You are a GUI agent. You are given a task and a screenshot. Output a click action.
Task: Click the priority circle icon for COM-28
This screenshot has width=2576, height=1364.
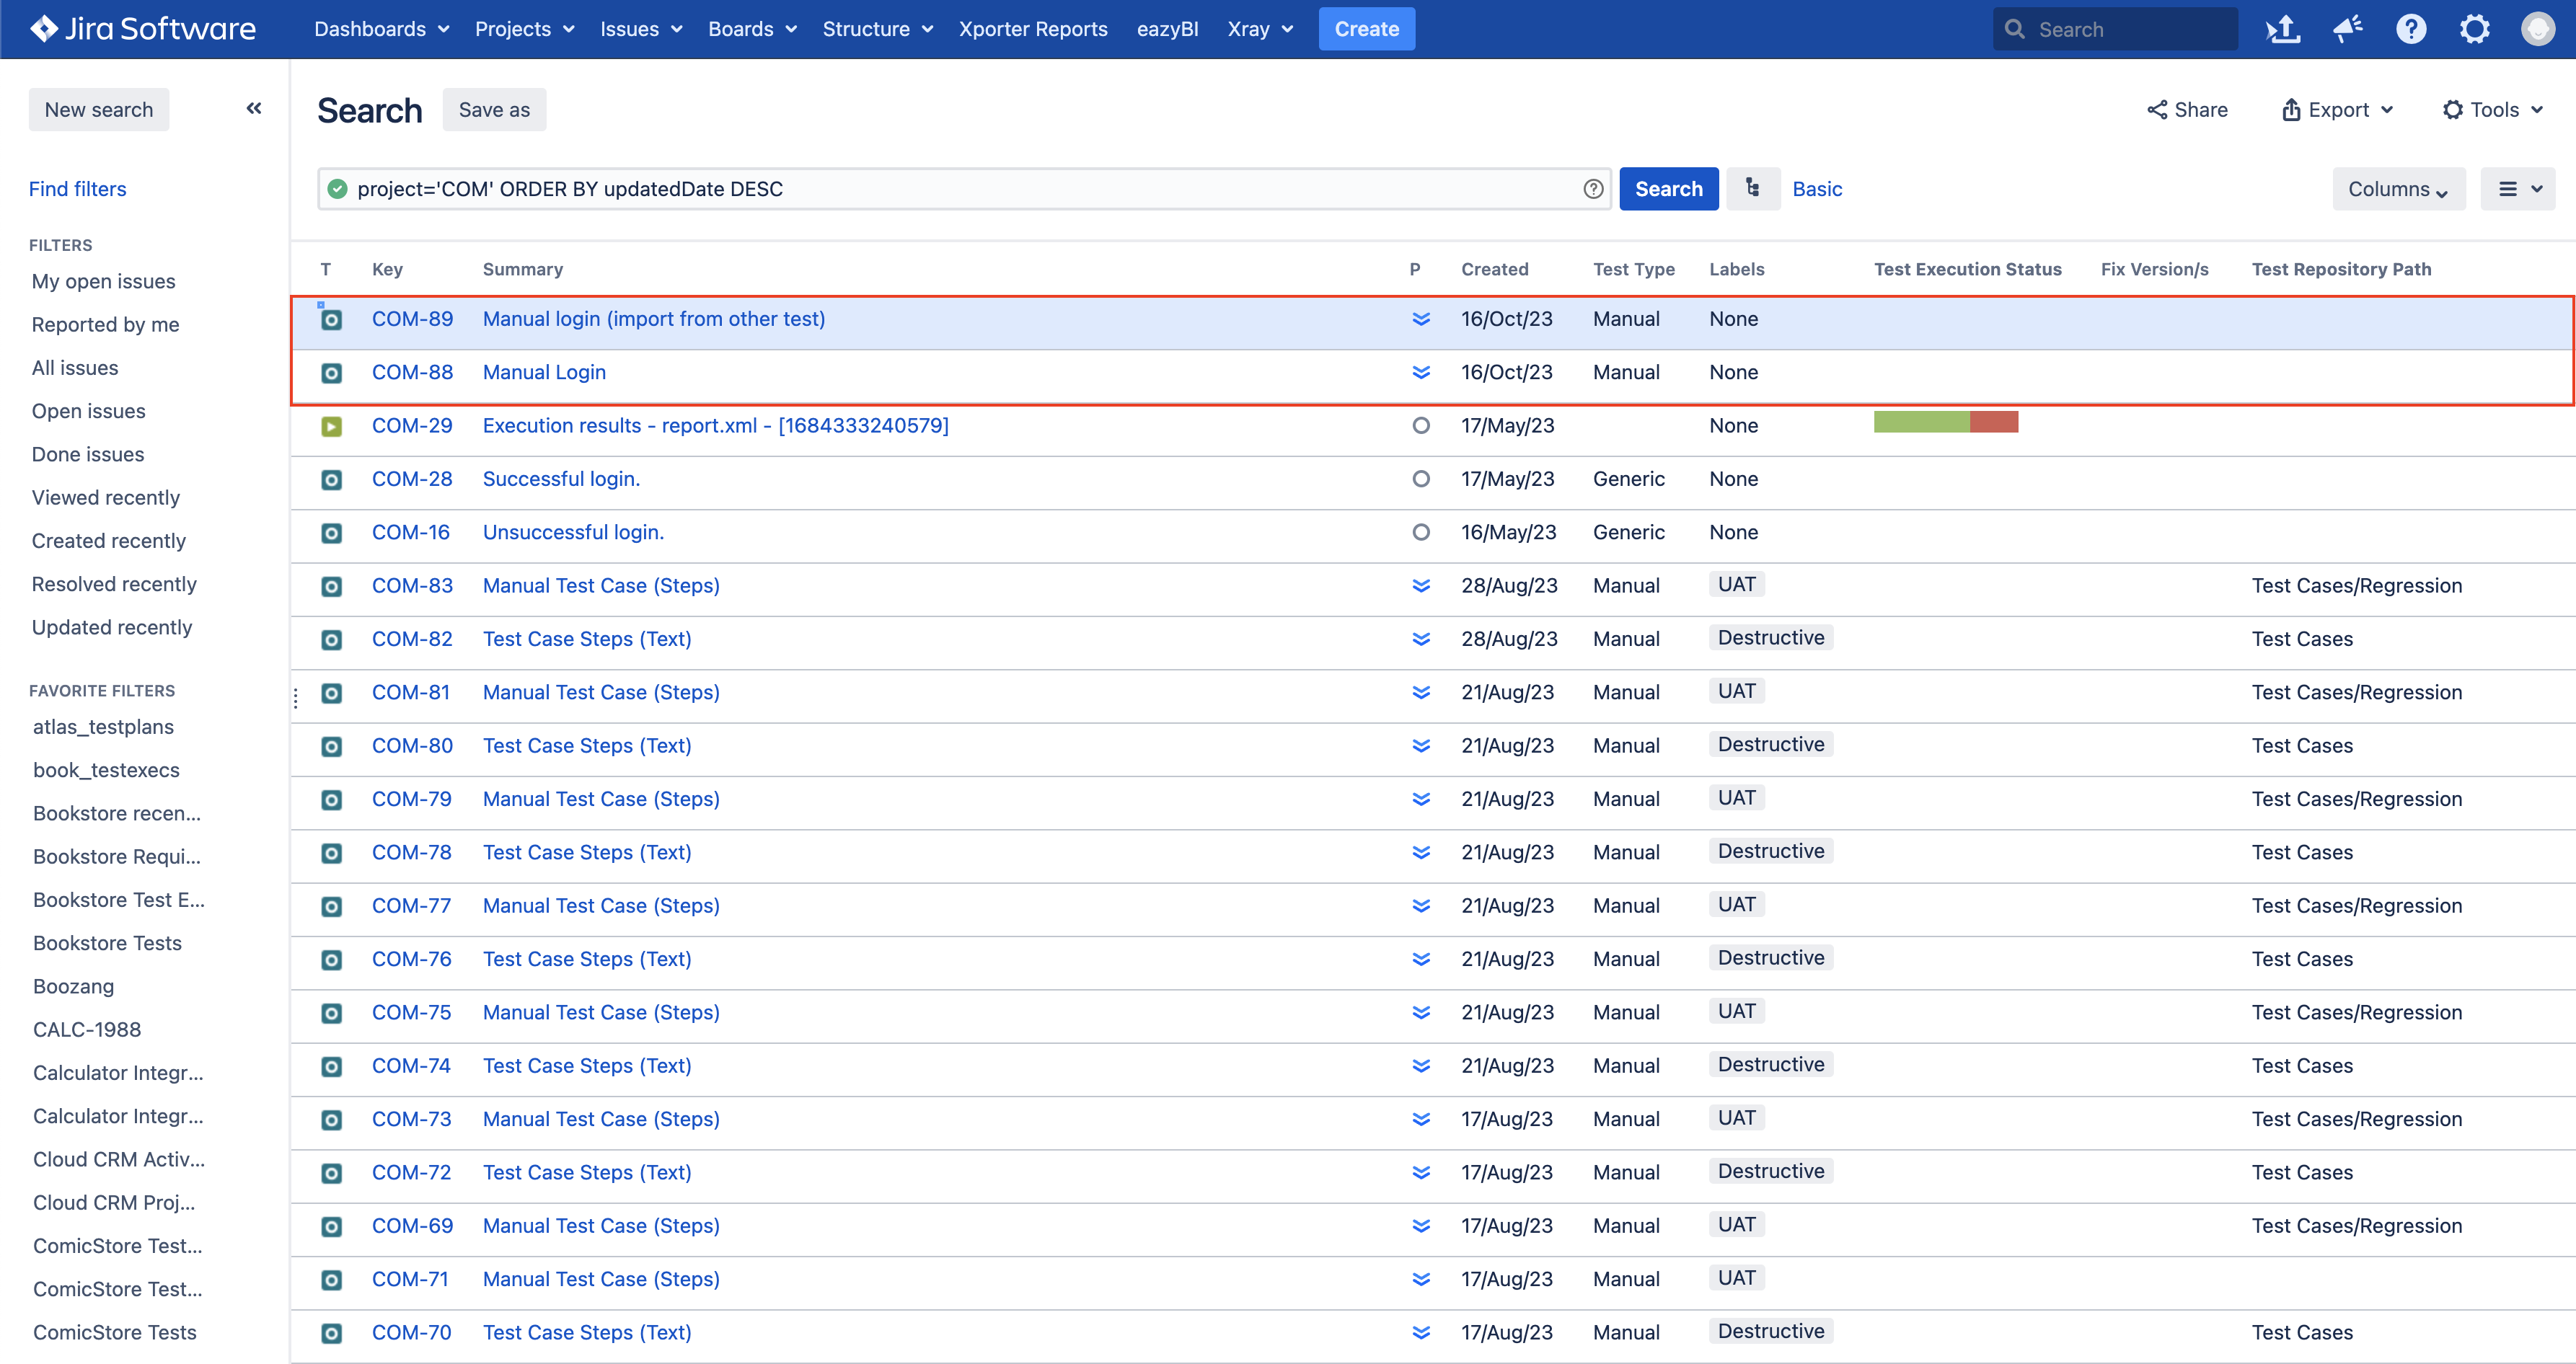click(x=1420, y=479)
